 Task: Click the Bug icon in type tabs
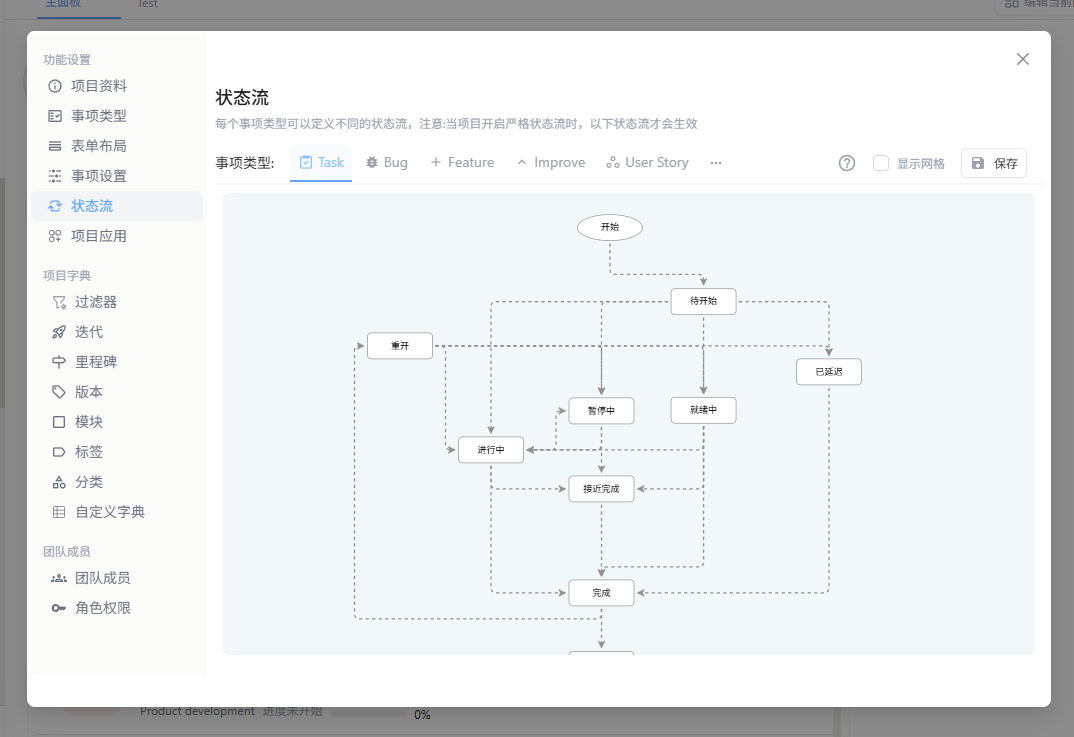372,162
